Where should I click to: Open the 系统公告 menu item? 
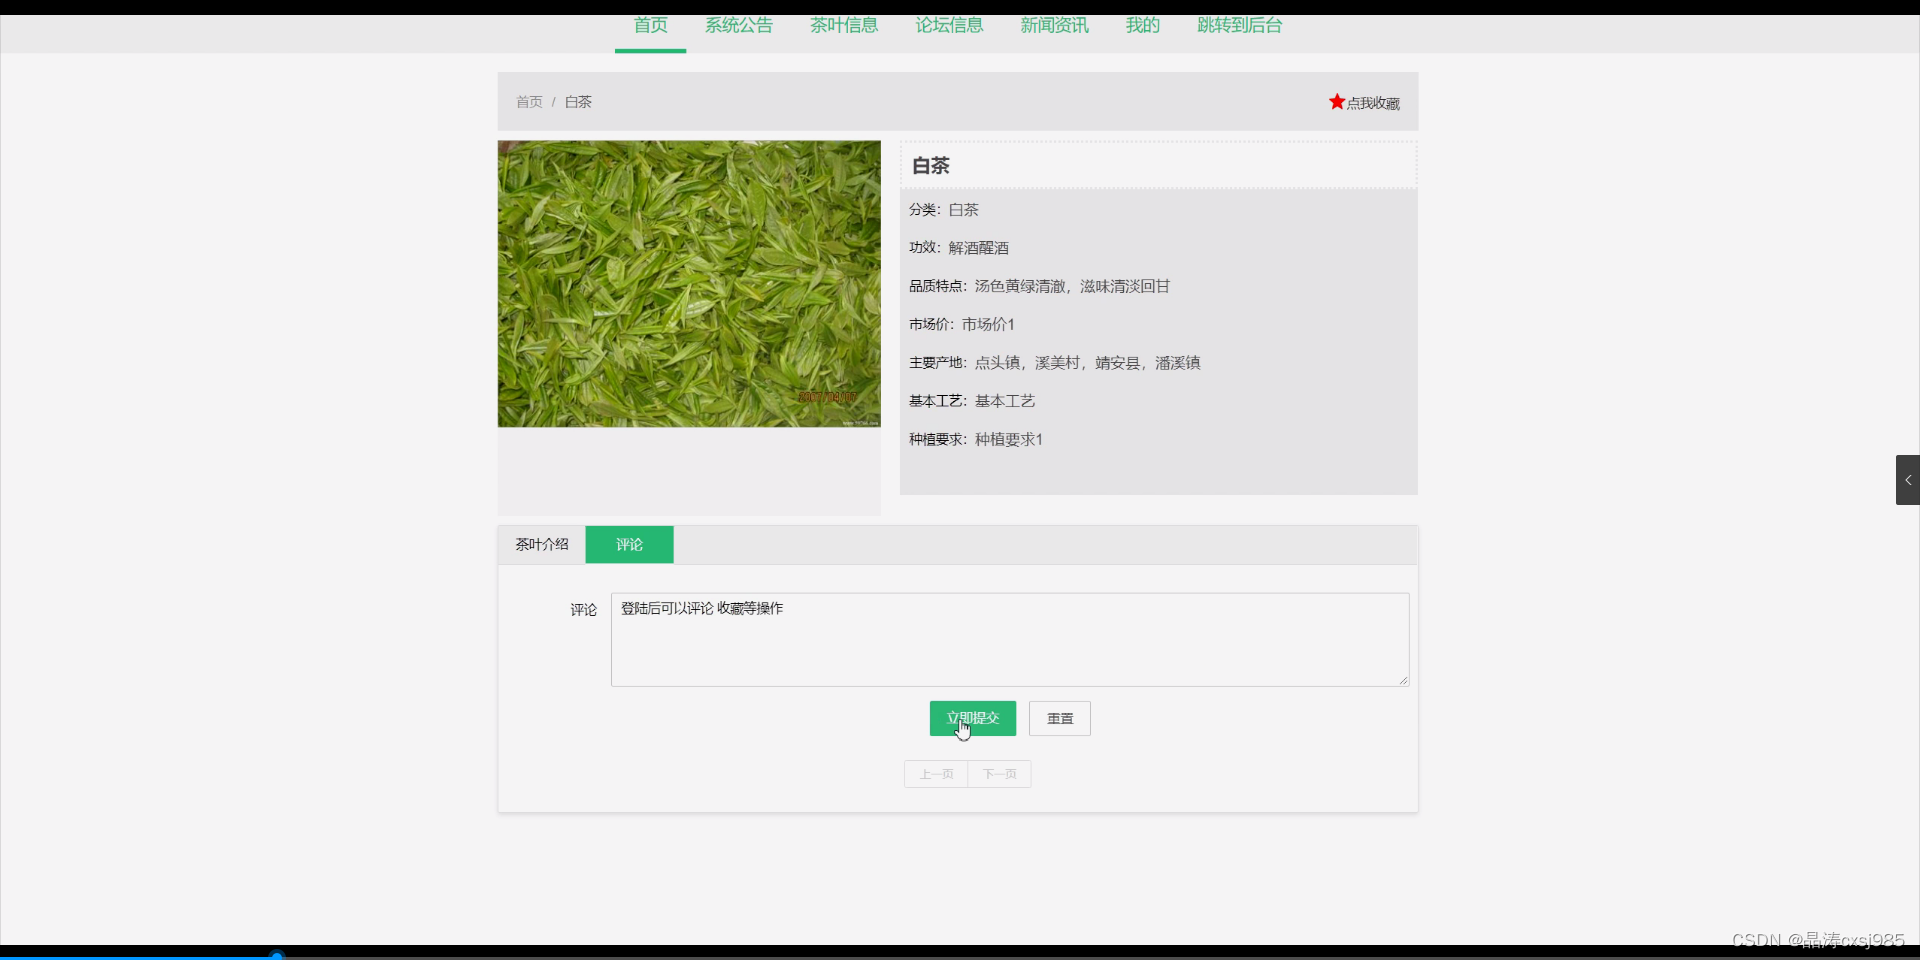(x=739, y=26)
